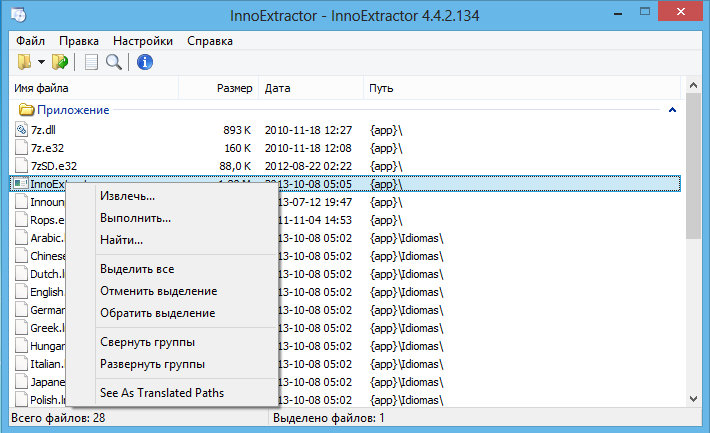Sort by the Имя файла column header
This screenshot has width=710, height=433.
tap(94, 88)
